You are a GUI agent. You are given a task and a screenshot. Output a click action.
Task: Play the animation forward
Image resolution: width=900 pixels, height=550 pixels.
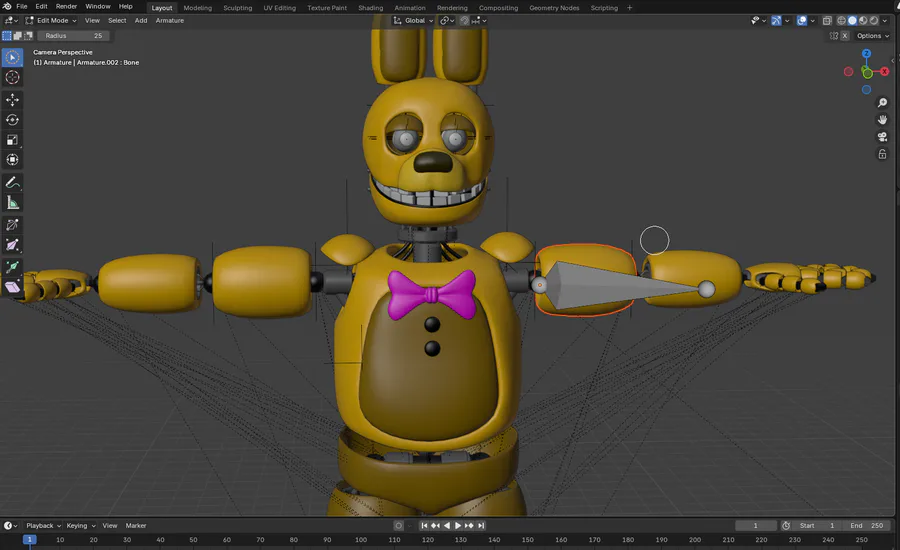(458, 525)
